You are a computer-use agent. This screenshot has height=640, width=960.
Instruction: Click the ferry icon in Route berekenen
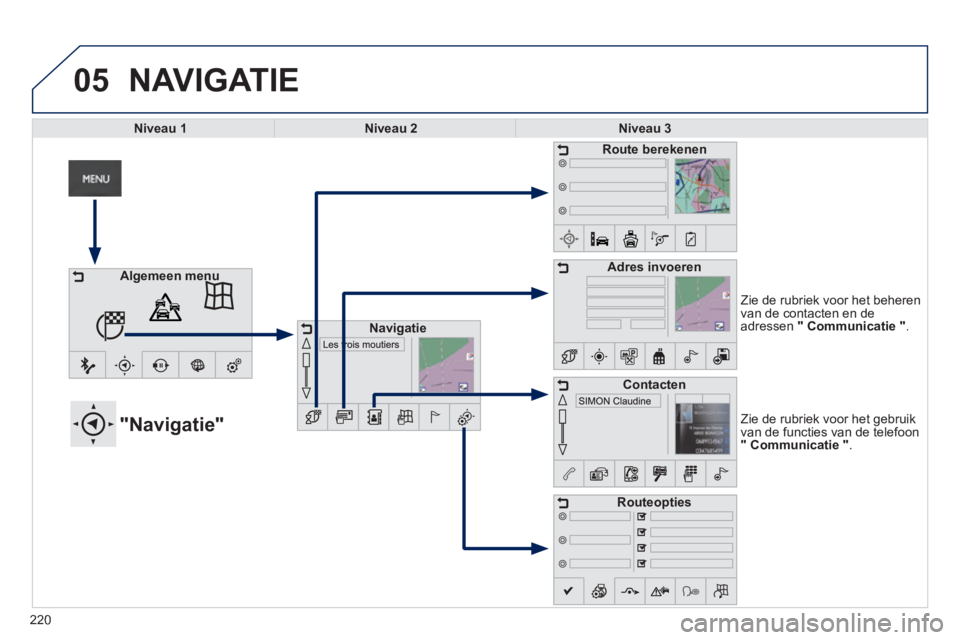[x=630, y=239]
